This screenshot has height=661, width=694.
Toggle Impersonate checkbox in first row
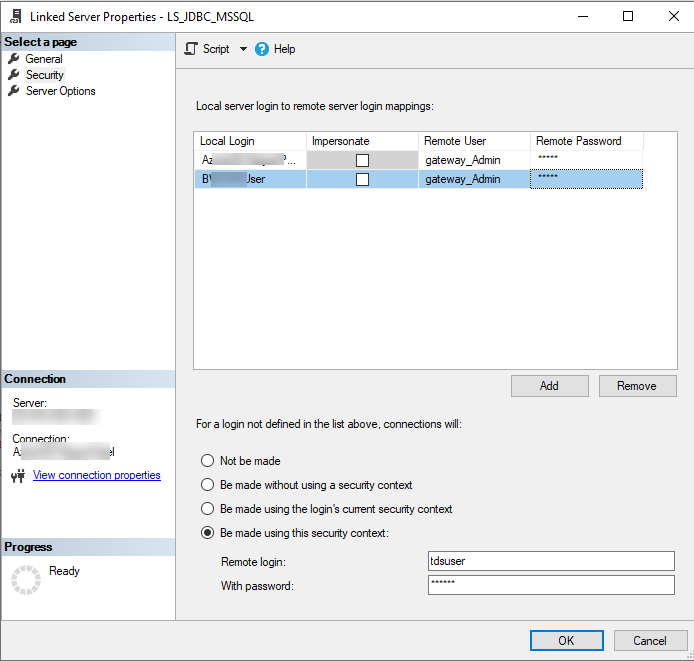tap(362, 160)
